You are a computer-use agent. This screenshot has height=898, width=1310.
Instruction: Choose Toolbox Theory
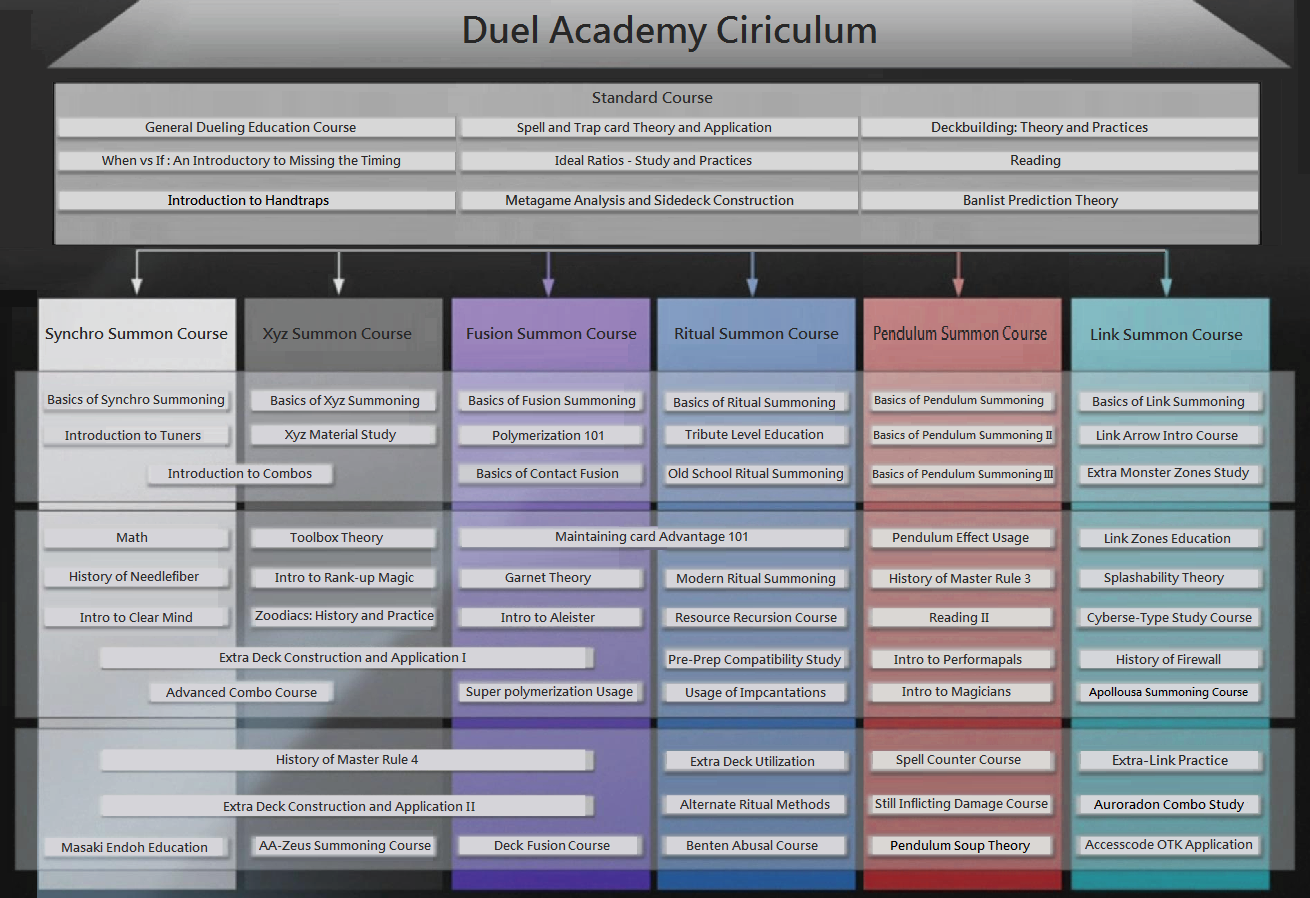[344, 537]
